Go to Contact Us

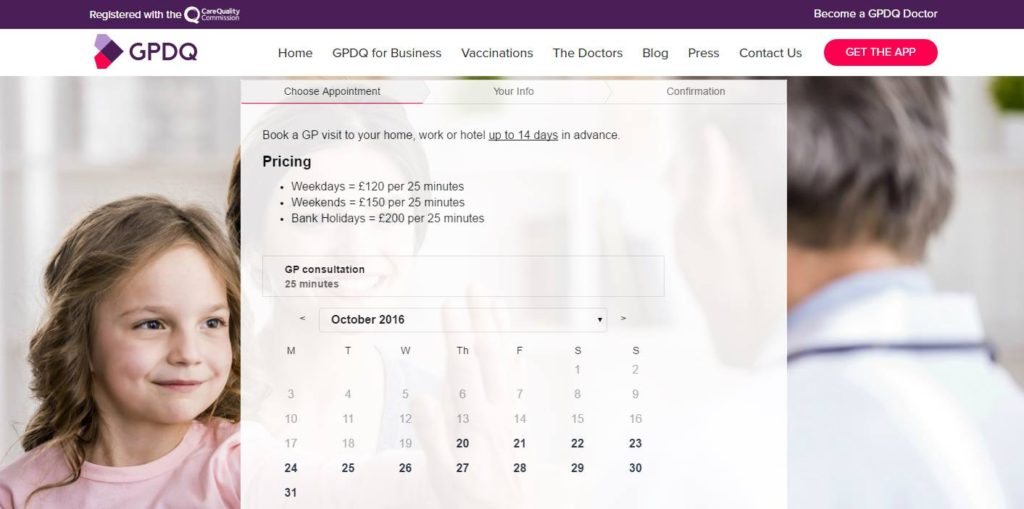click(x=770, y=53)
